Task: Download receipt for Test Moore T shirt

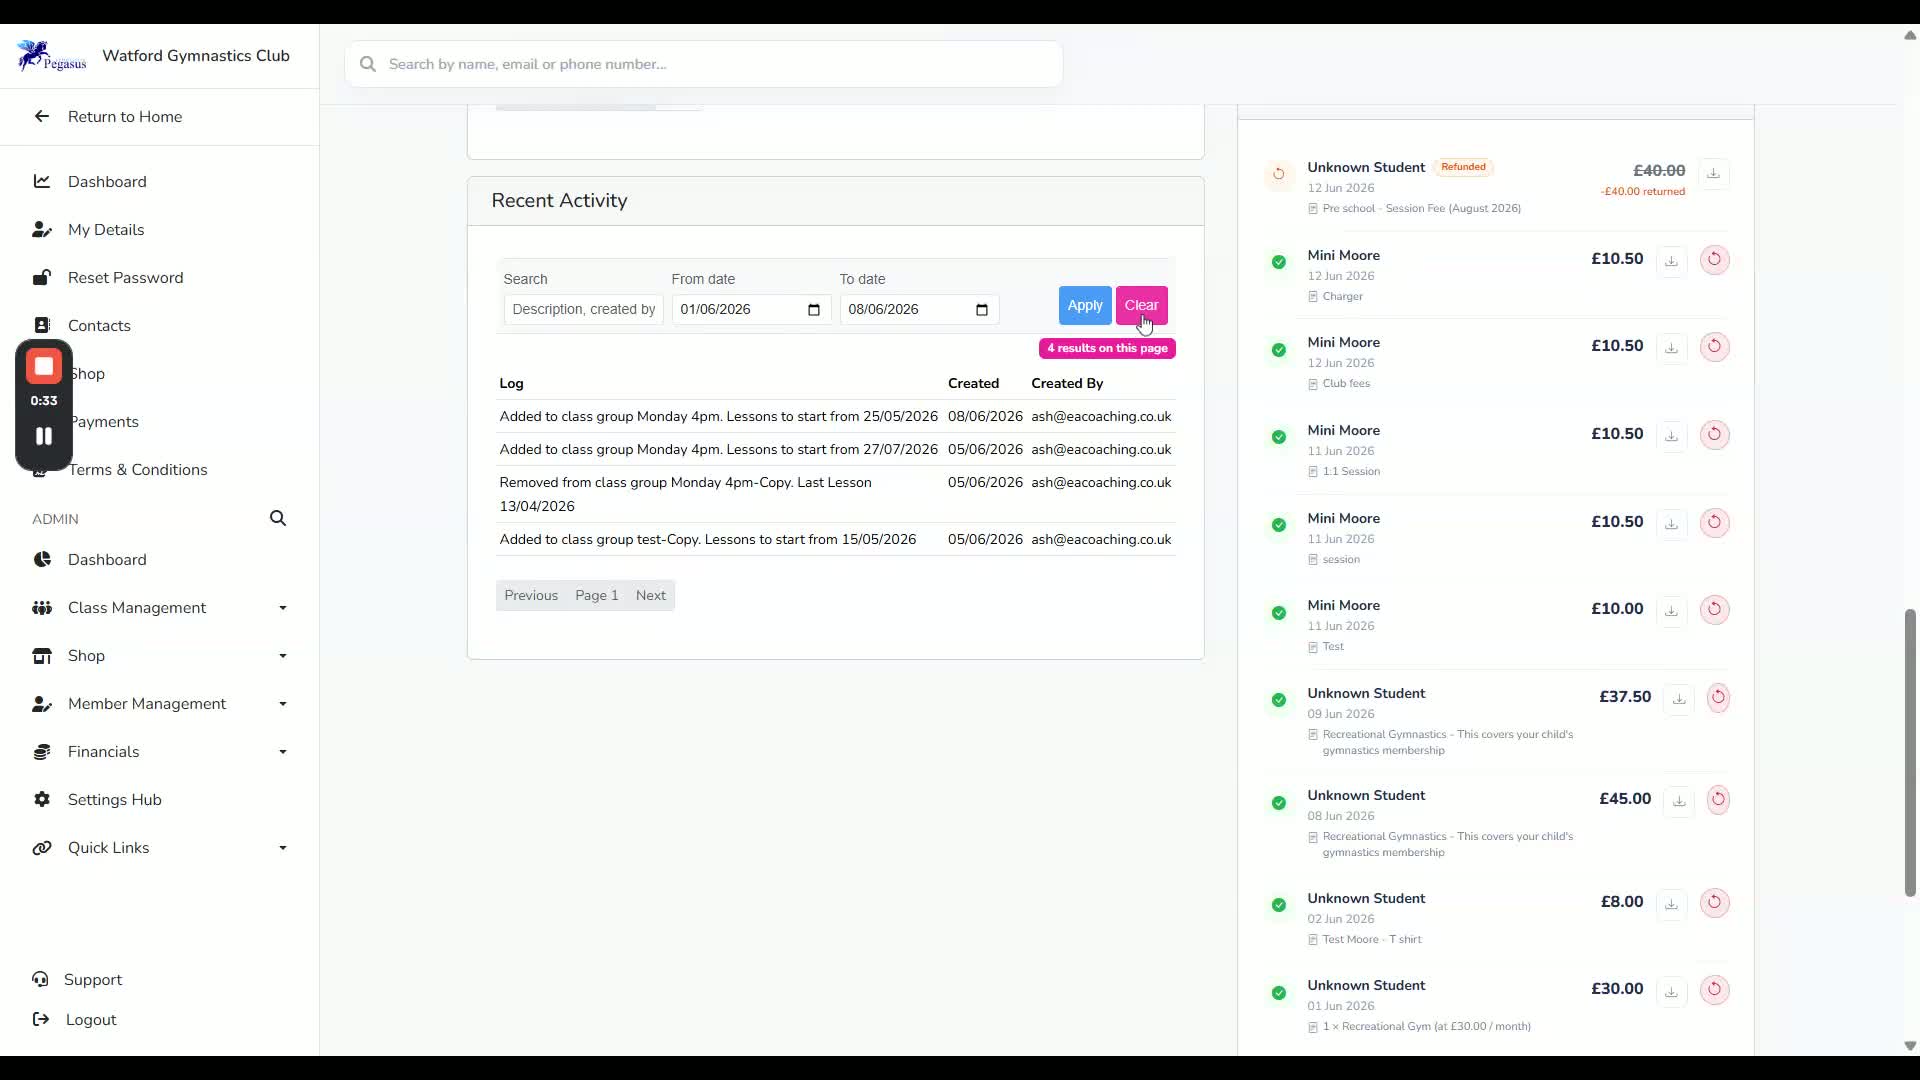Action: (x=1671, y=904)
